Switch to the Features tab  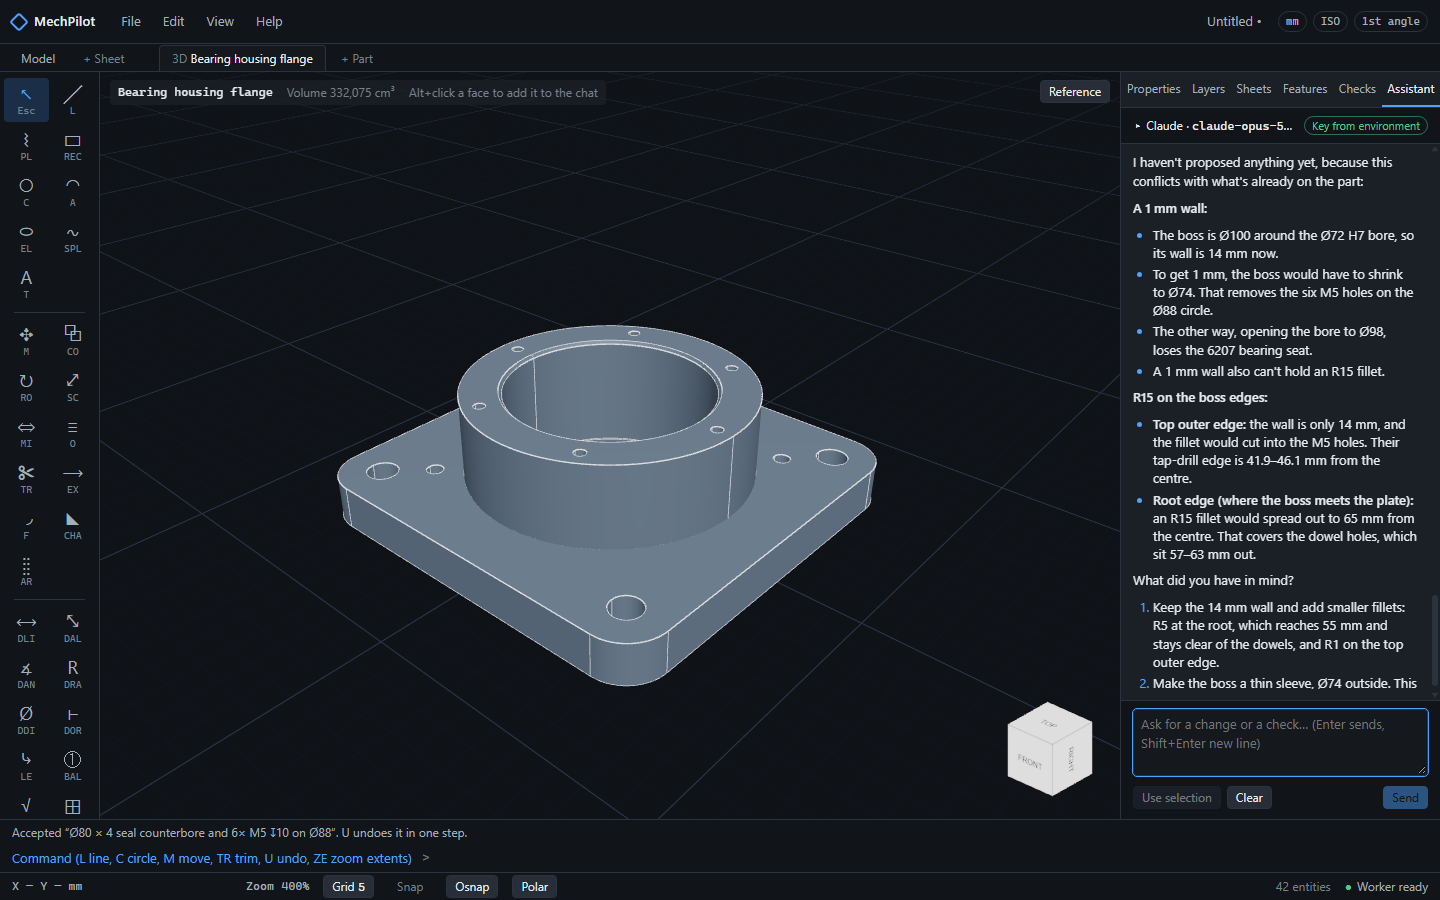pos(1305,89)
